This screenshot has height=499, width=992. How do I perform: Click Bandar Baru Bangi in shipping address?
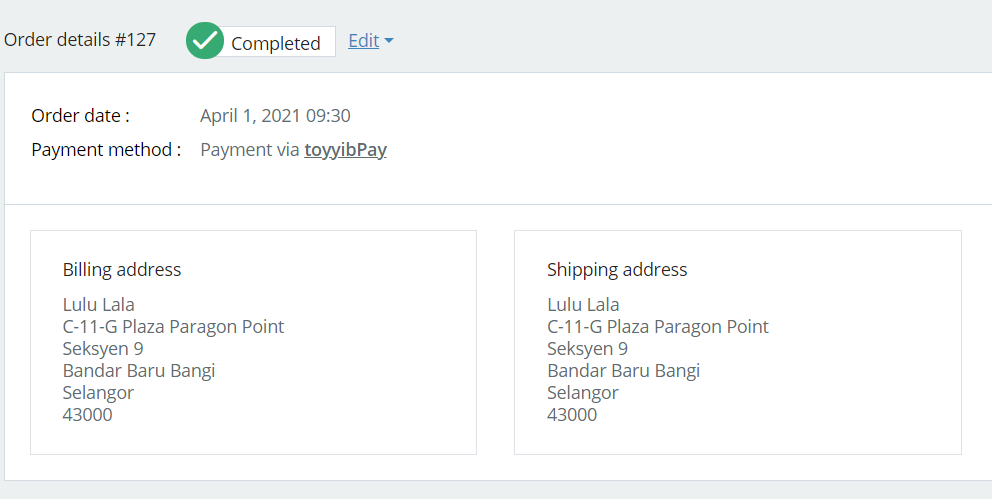(624, 371)
